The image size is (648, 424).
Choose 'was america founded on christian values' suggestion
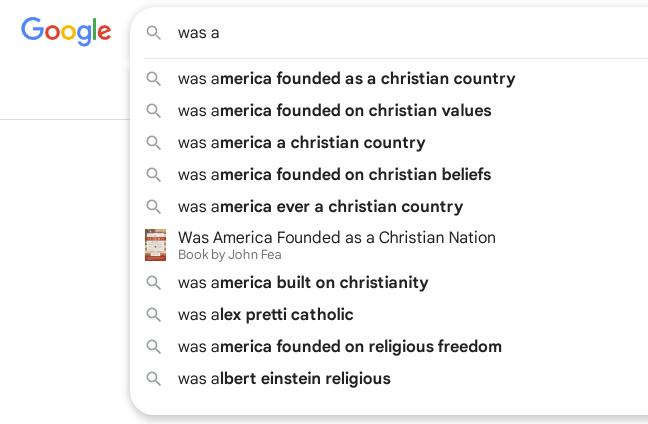coord(334,110)
